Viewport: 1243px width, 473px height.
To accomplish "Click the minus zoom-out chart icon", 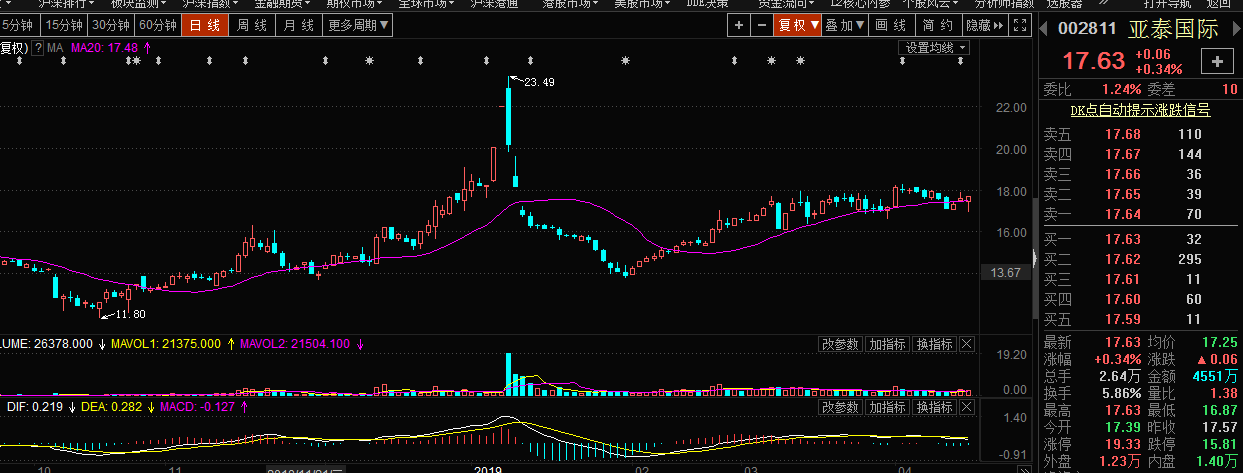I will [x=763, y=25].
